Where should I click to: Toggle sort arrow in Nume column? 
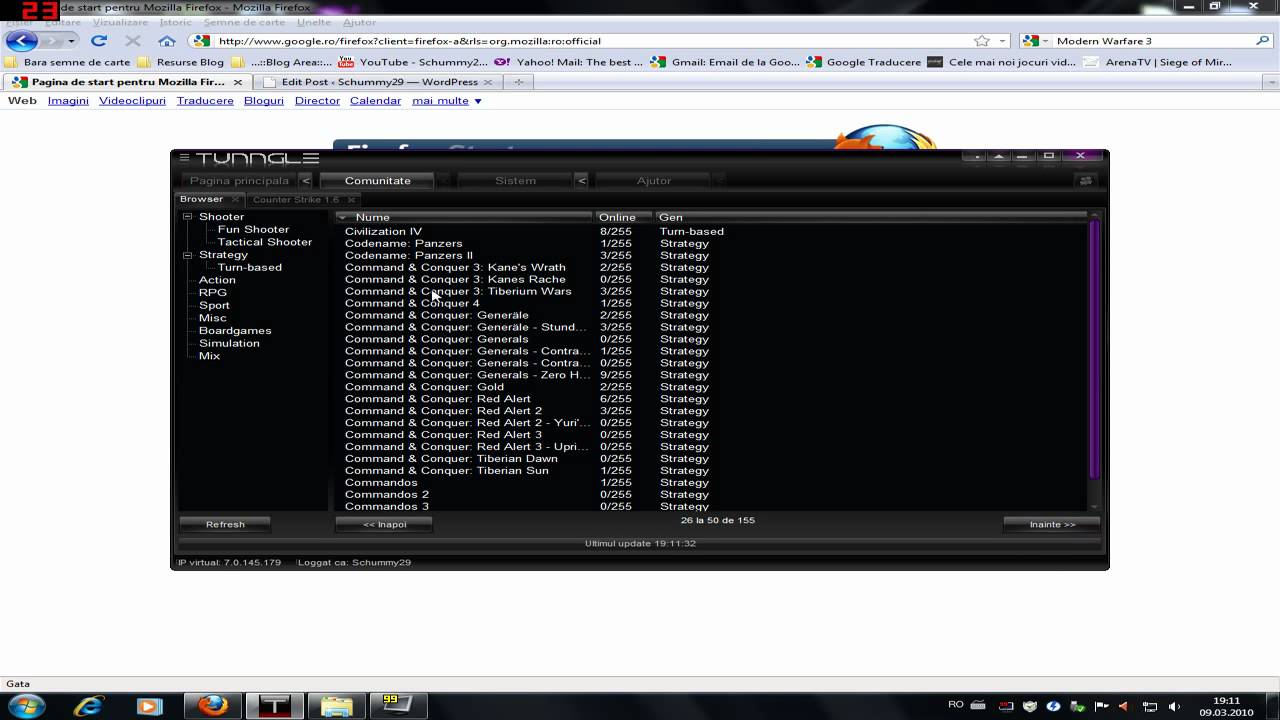pyautogui.click(x=342, y=217)
